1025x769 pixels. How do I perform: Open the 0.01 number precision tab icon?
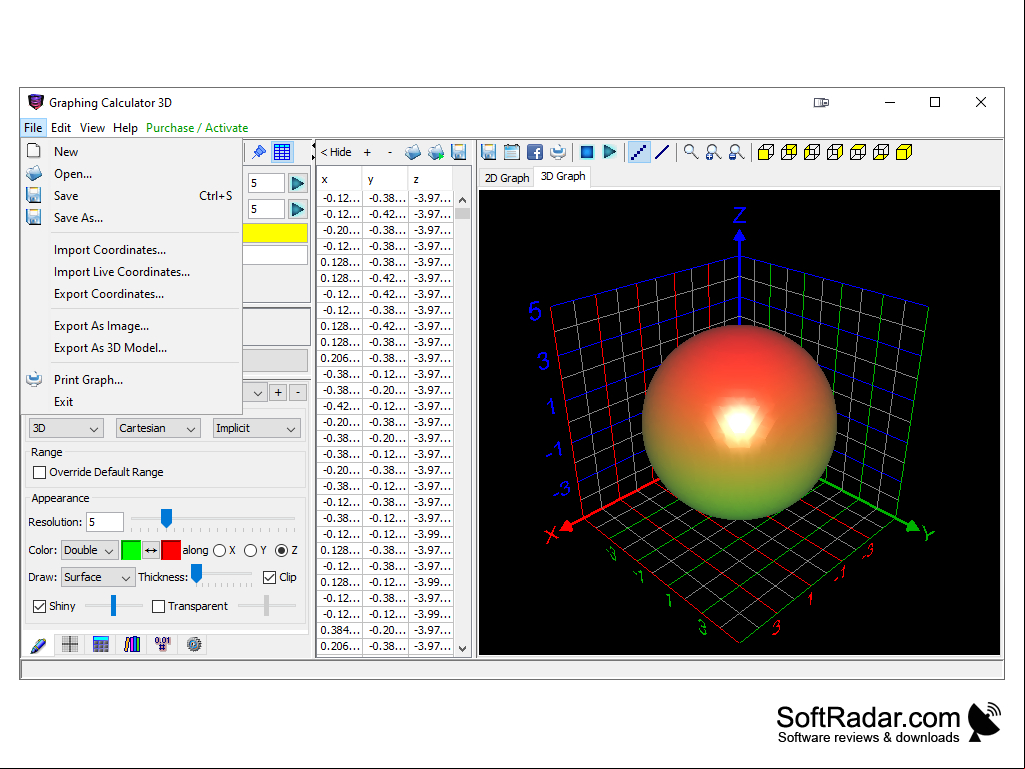click(163, 645)
